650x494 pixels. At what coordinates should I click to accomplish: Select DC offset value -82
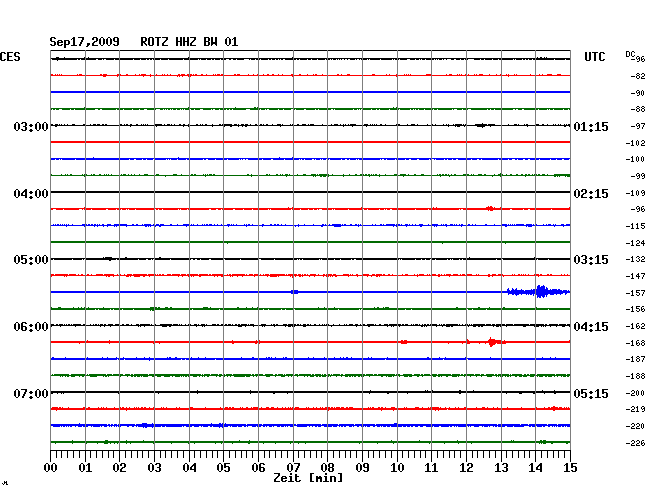tap(638, 76)
